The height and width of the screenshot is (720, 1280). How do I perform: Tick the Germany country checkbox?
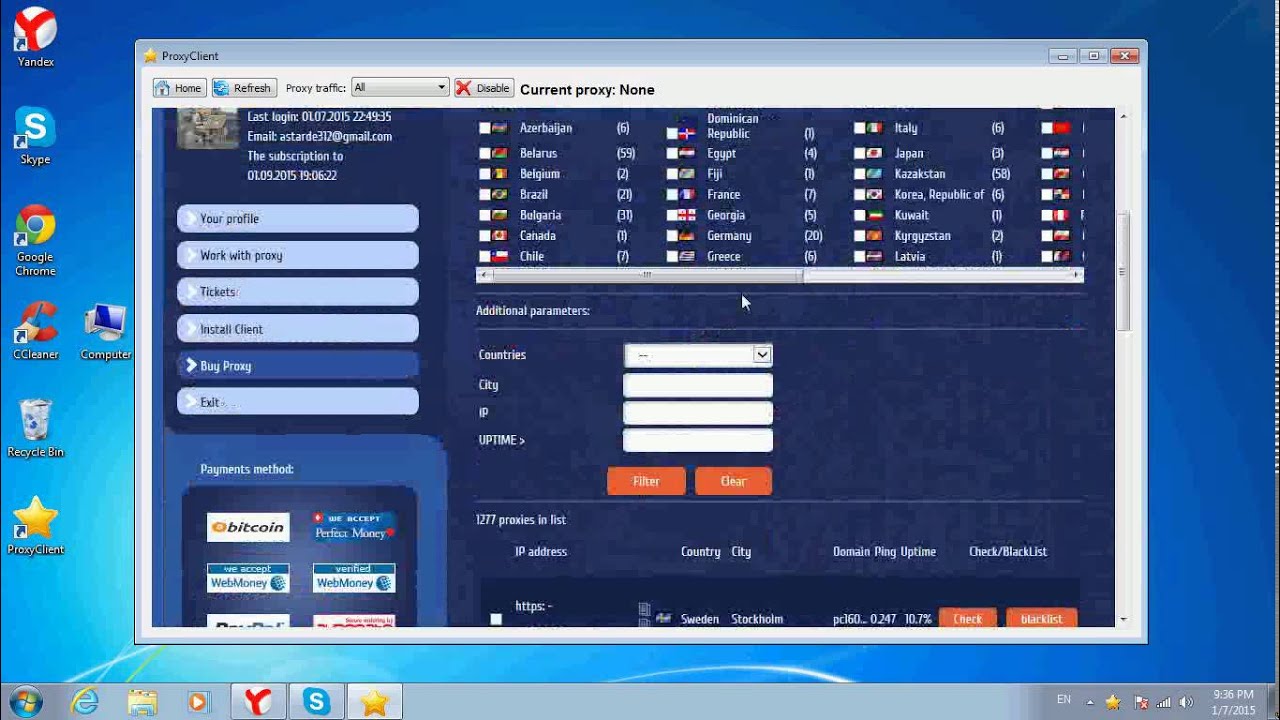click(x=672, y=236)
